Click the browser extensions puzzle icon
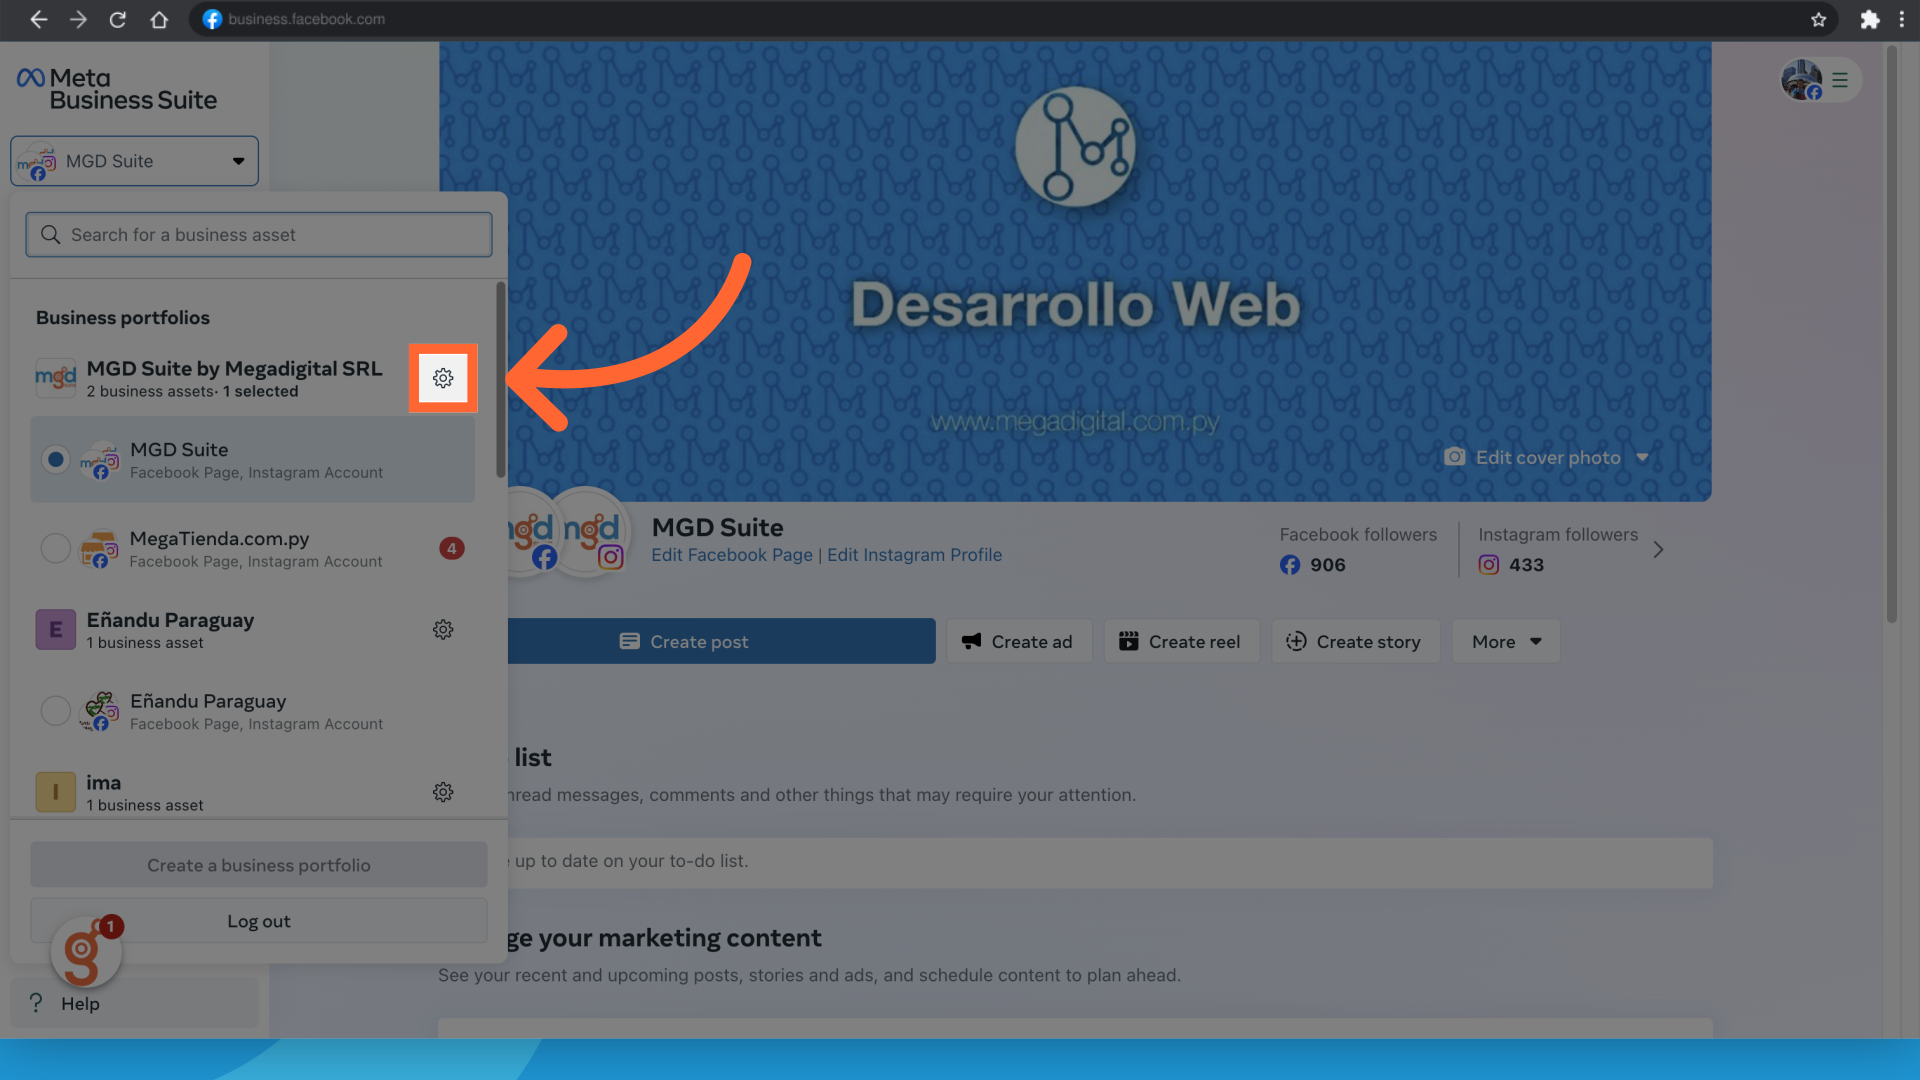 (1869, 19)
